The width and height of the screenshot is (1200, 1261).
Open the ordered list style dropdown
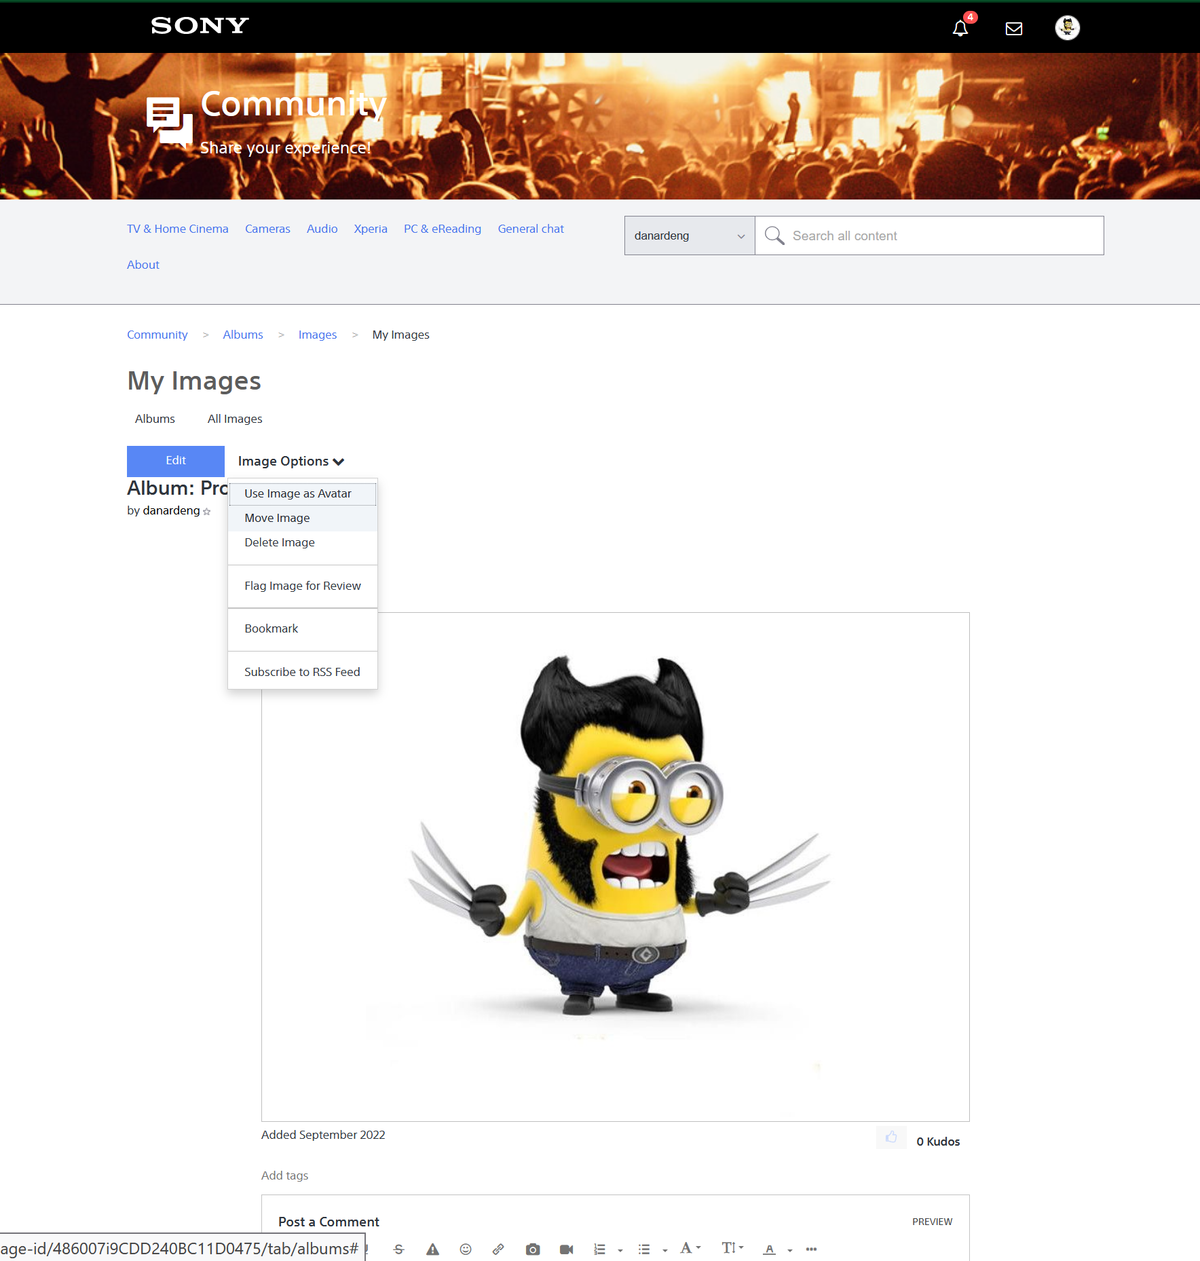[619, 1250]
